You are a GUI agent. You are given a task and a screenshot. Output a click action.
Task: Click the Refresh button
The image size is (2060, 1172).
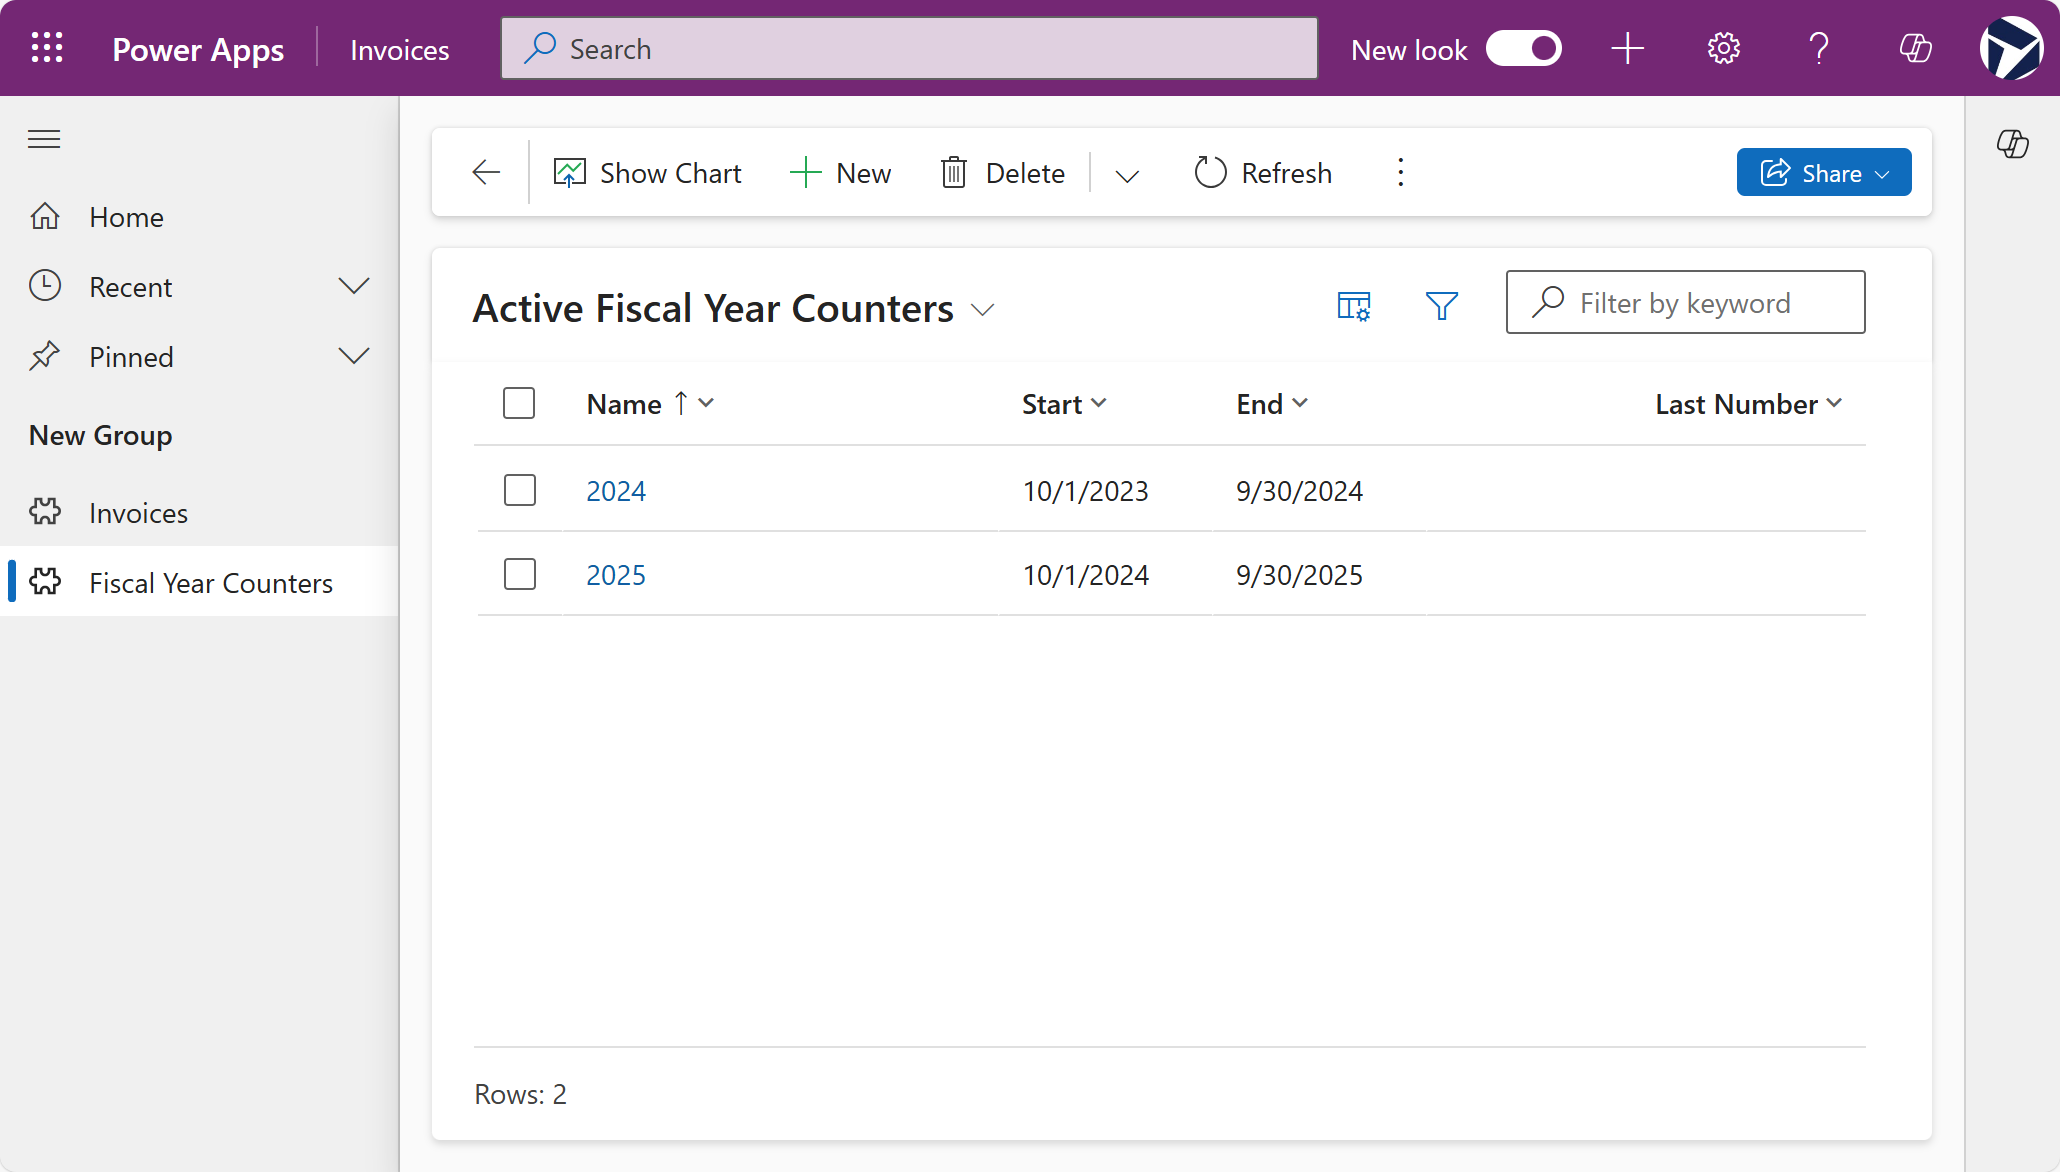[1263, 173]
